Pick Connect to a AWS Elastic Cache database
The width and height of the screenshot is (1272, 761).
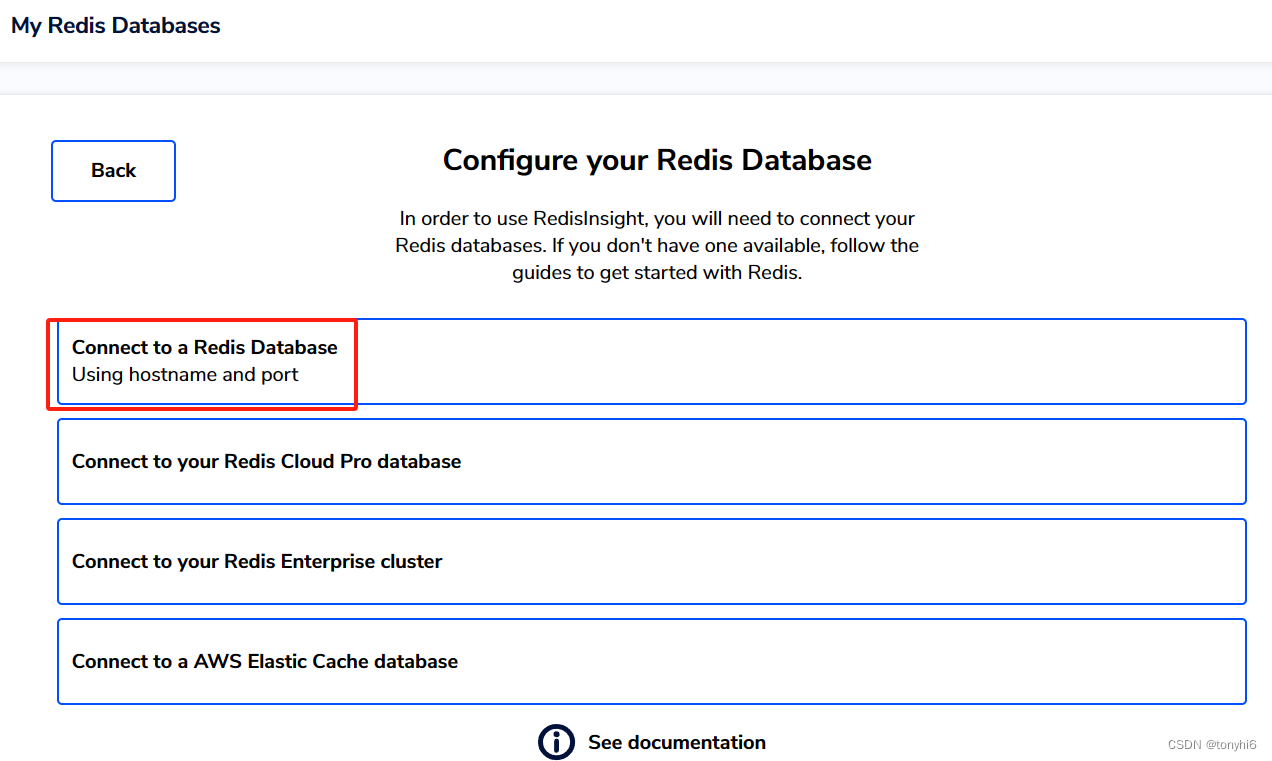(652, 661)
